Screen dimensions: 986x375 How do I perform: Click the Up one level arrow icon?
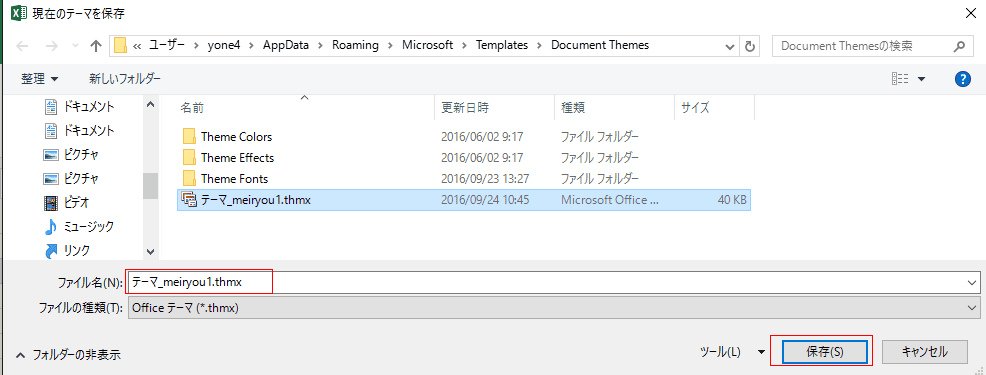click(x=96, y=46)
